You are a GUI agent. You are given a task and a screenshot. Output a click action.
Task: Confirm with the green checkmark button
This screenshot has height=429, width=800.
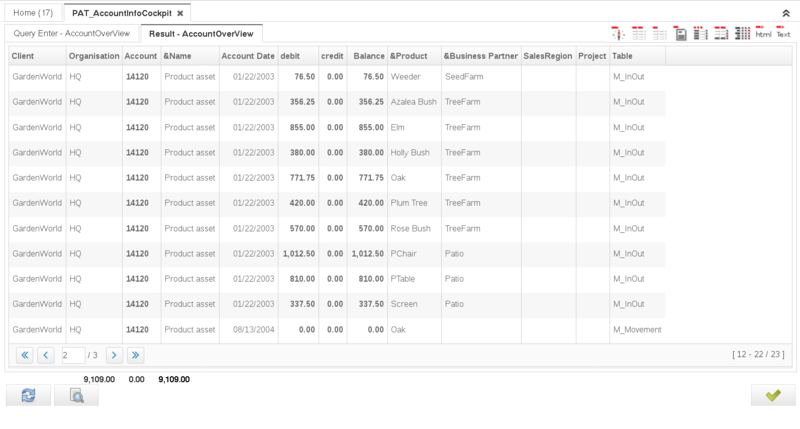click(772, 395)
